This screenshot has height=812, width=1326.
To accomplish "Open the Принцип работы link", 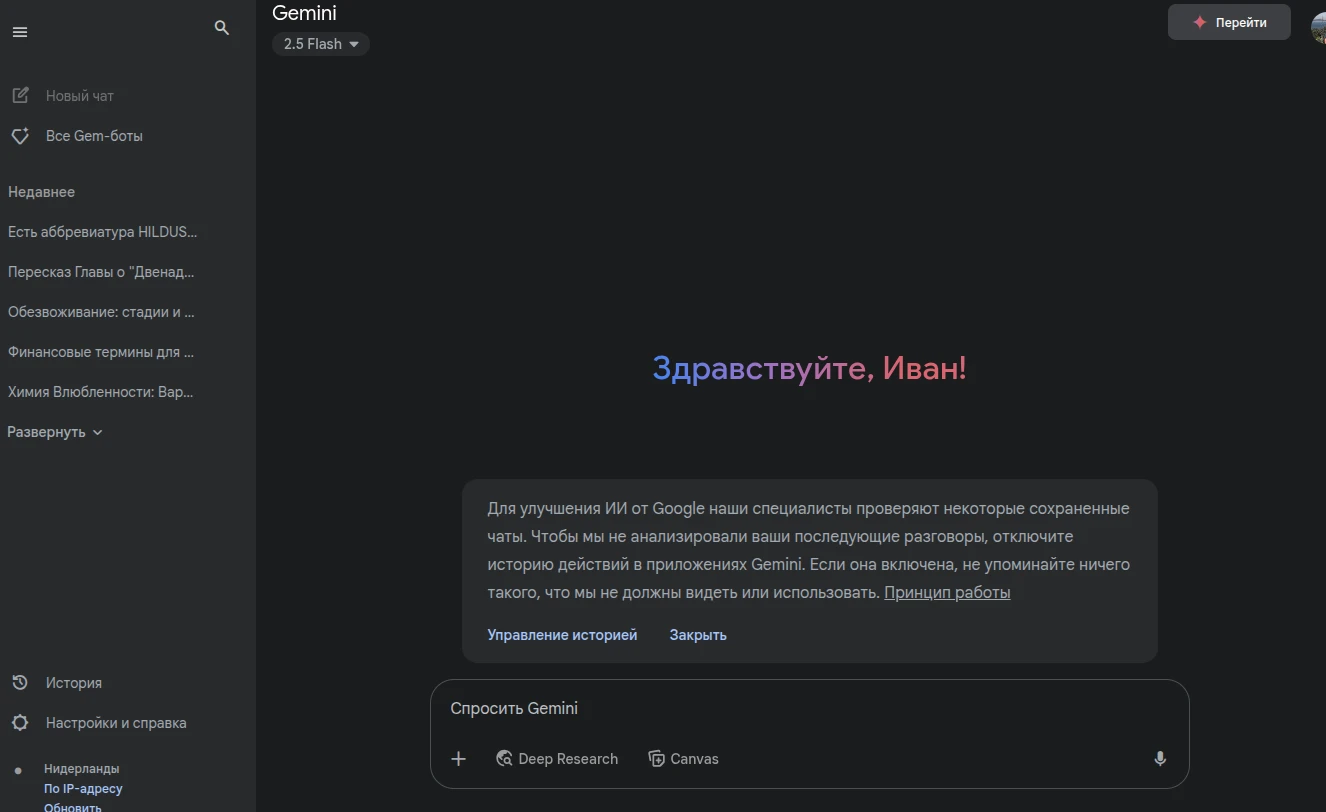I will click(x=947, y=592).
